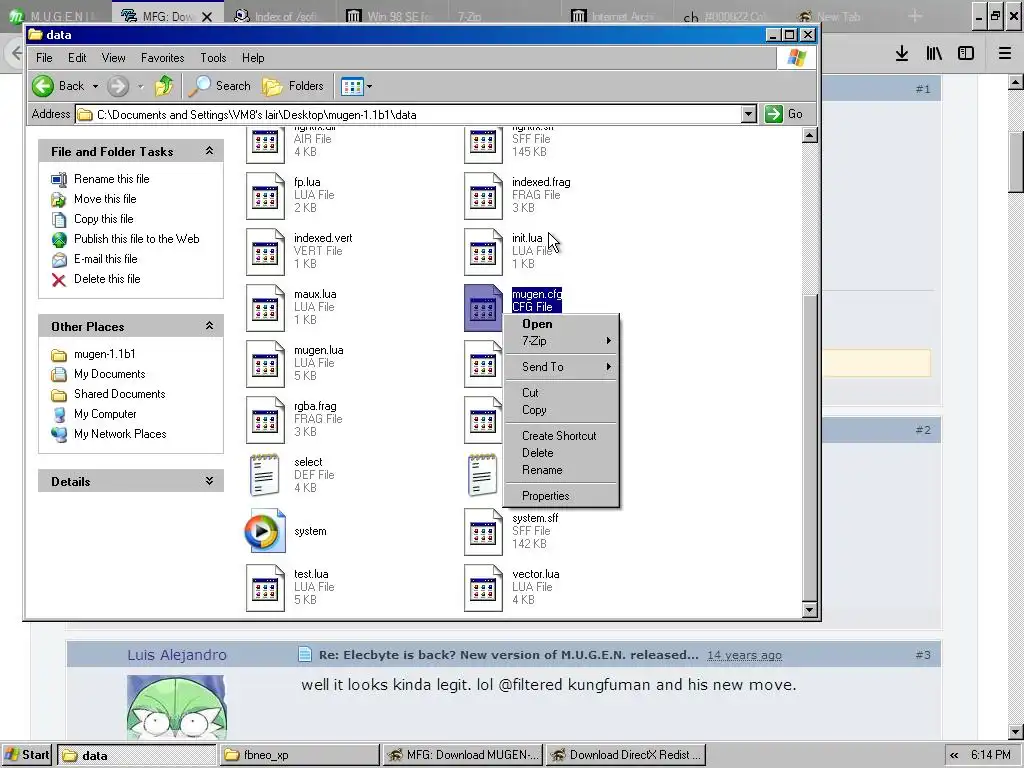Image resolution: width=1024 pixels, height=768 pixels.
Task: Choose Cut in the context menu
Action: click(x=562, y=392)
